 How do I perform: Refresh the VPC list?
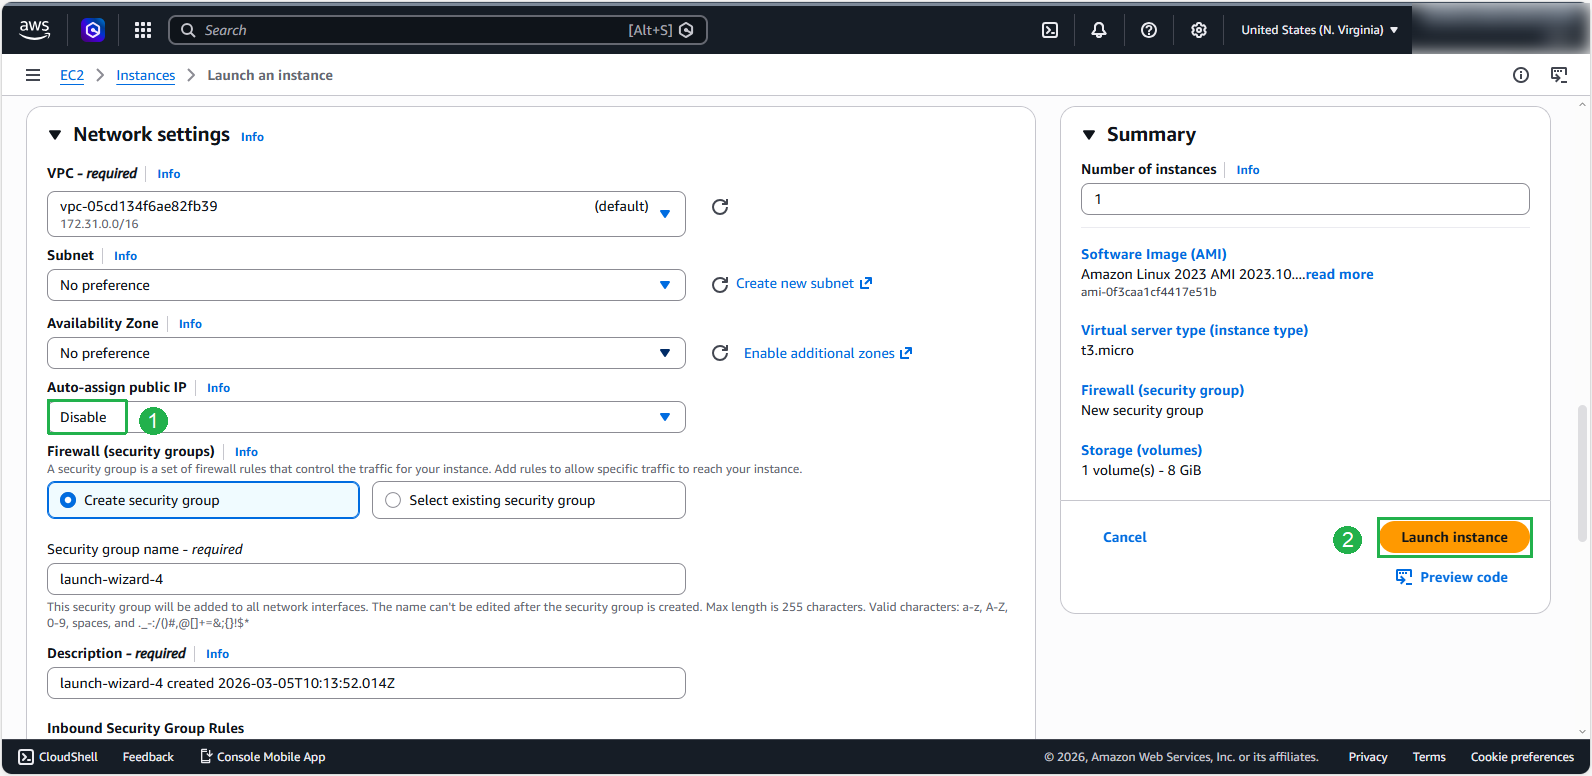tap(720, 207)
